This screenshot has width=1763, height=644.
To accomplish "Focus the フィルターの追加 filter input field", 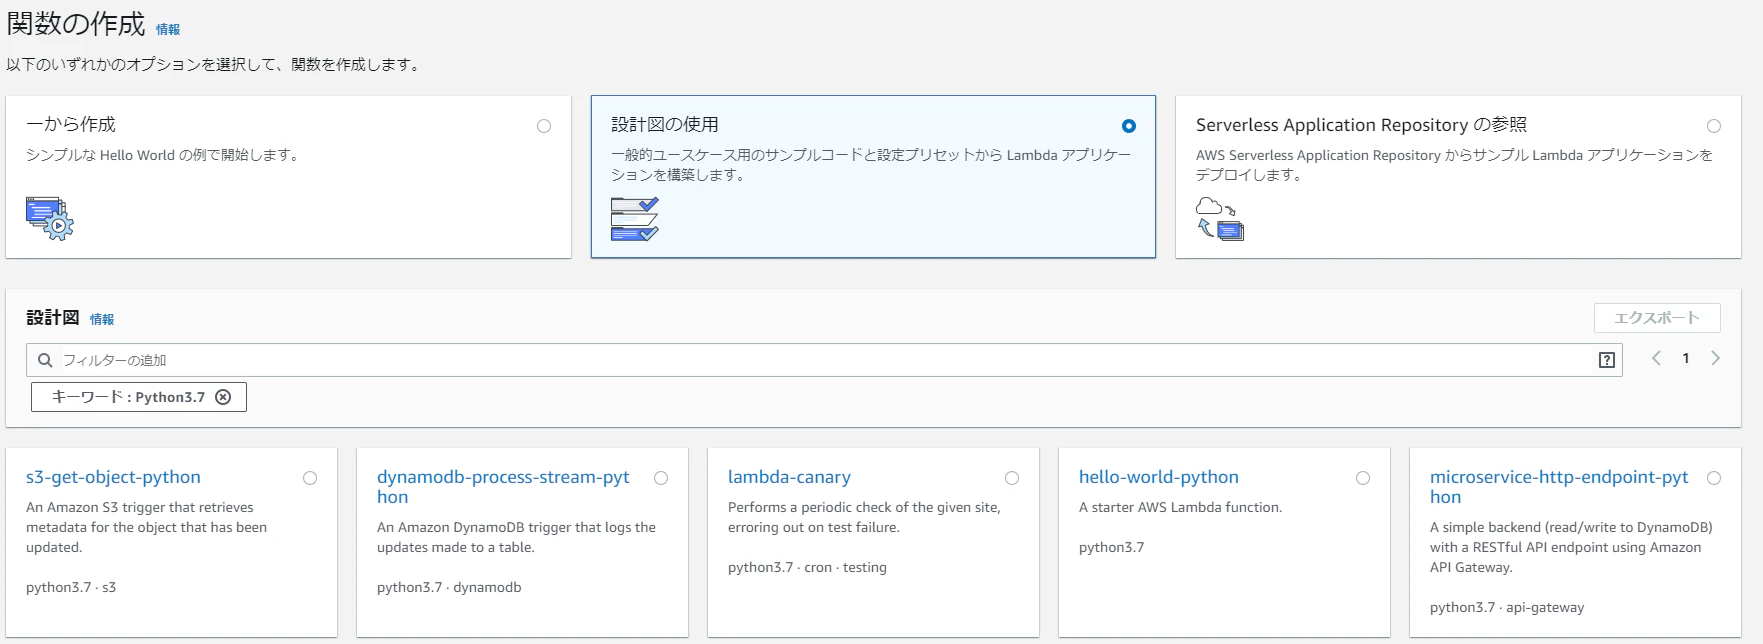I will point(824,360).
